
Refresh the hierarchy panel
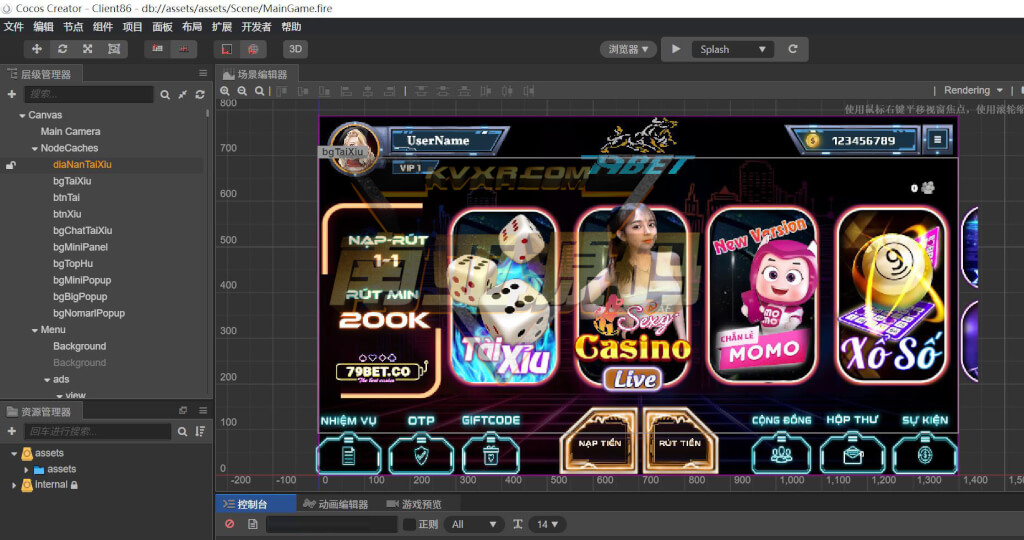click(200, 95)
